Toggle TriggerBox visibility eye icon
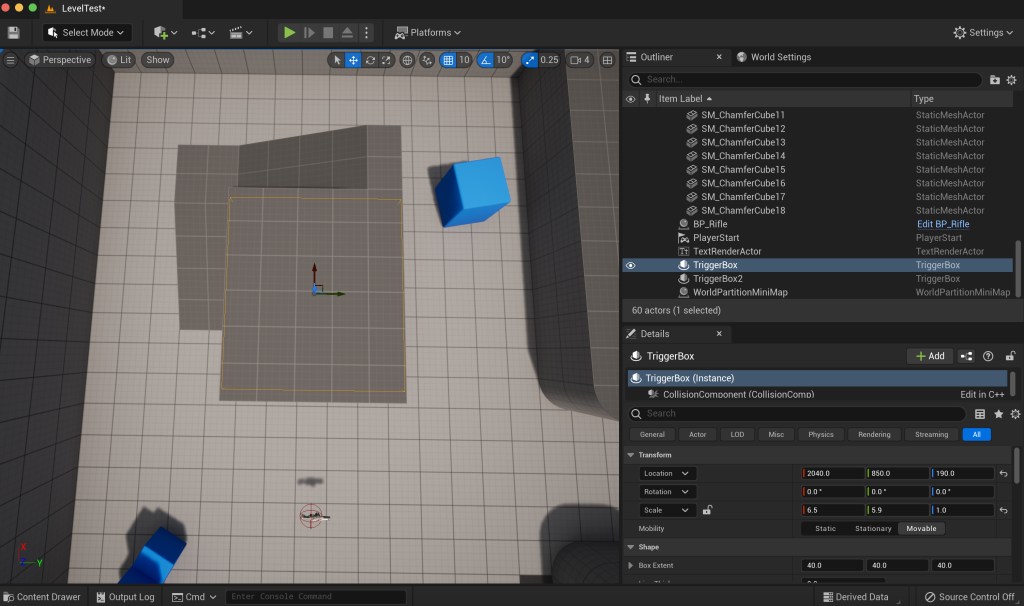The image size is (1024, 606). click(630, 266)
